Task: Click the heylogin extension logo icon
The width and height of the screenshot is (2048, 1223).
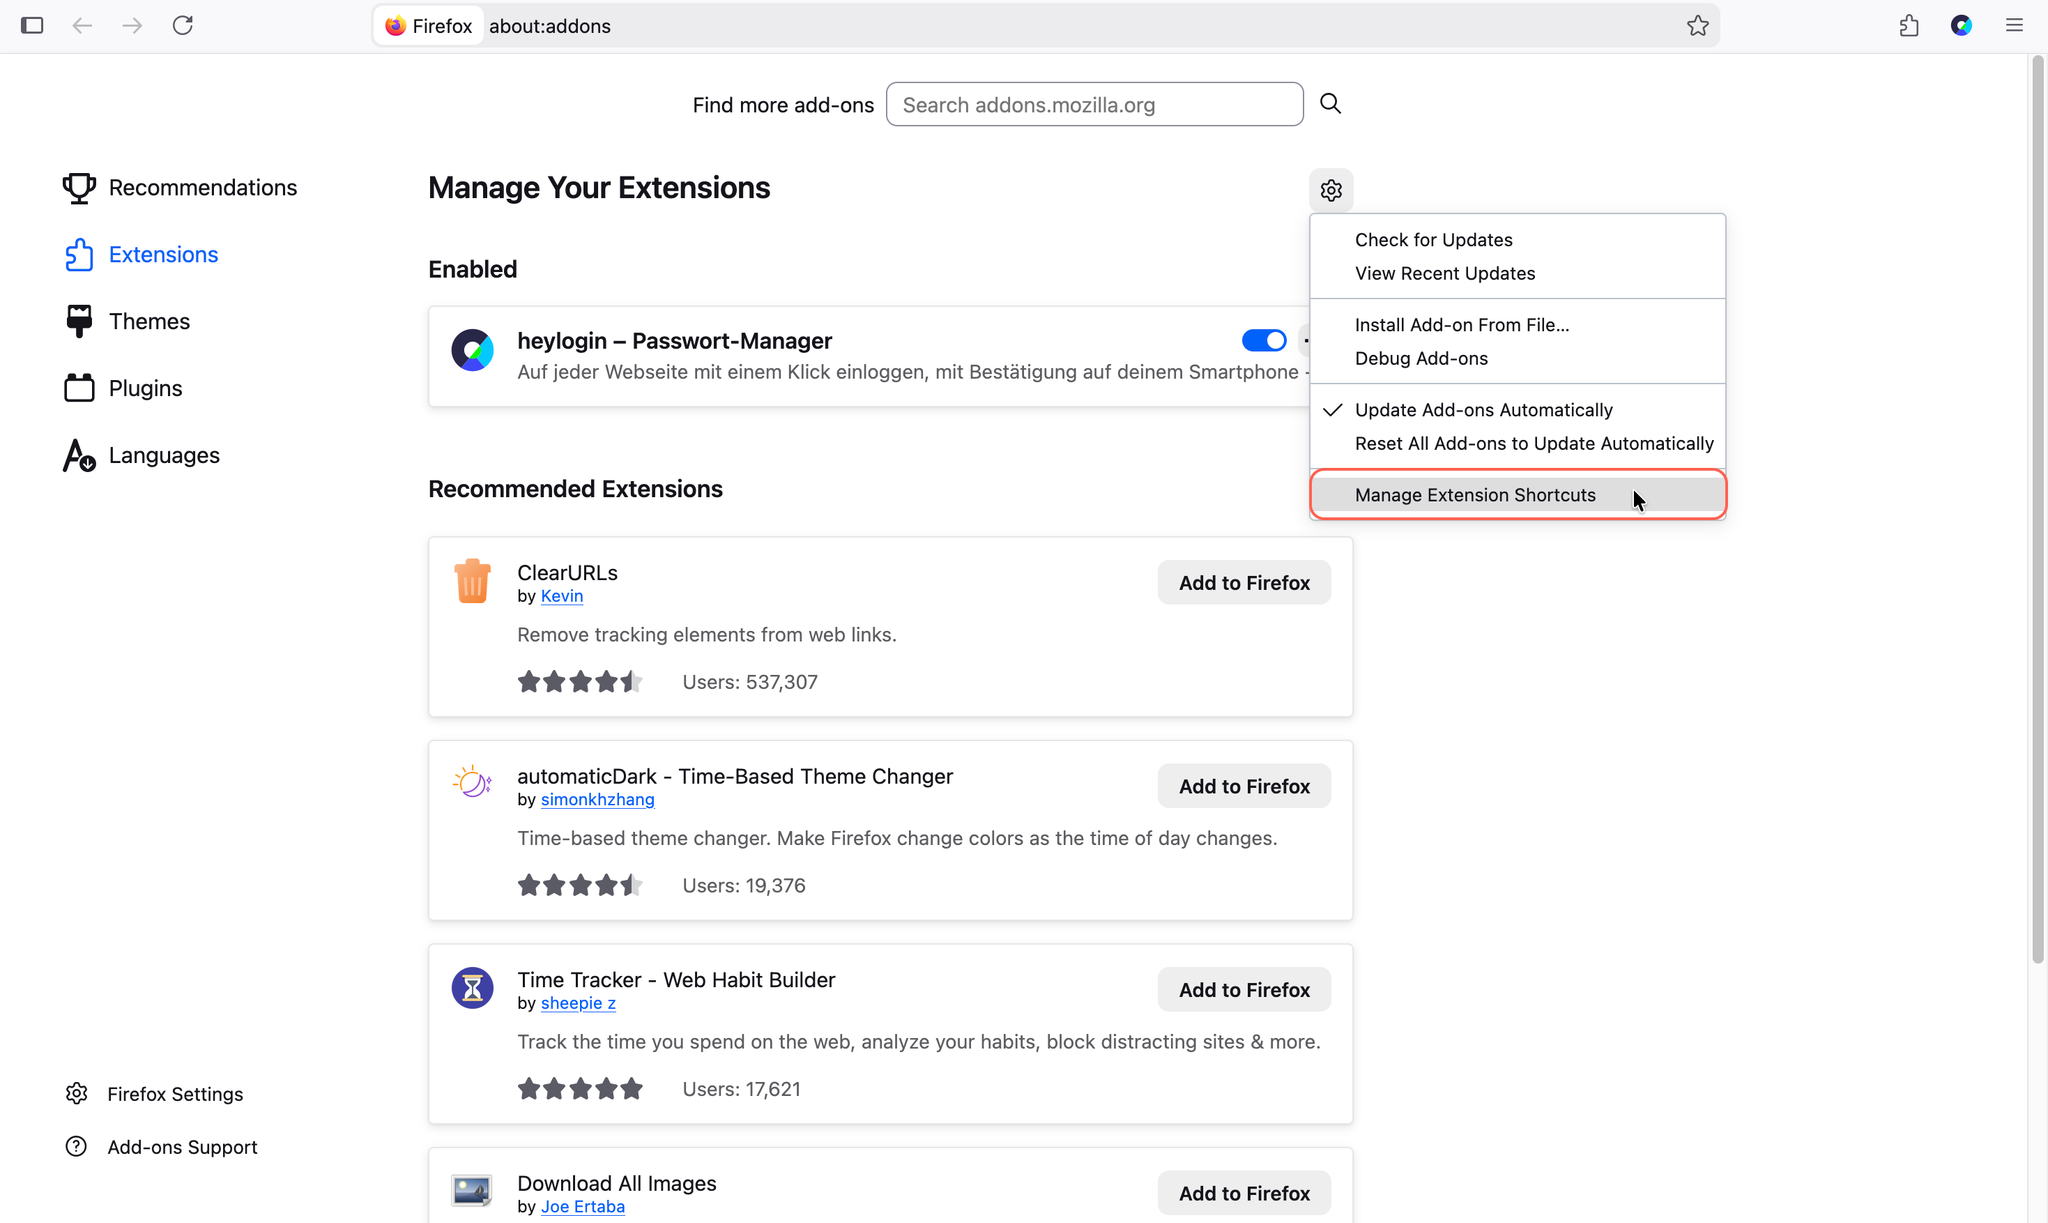Action: [x=472, y=350]
